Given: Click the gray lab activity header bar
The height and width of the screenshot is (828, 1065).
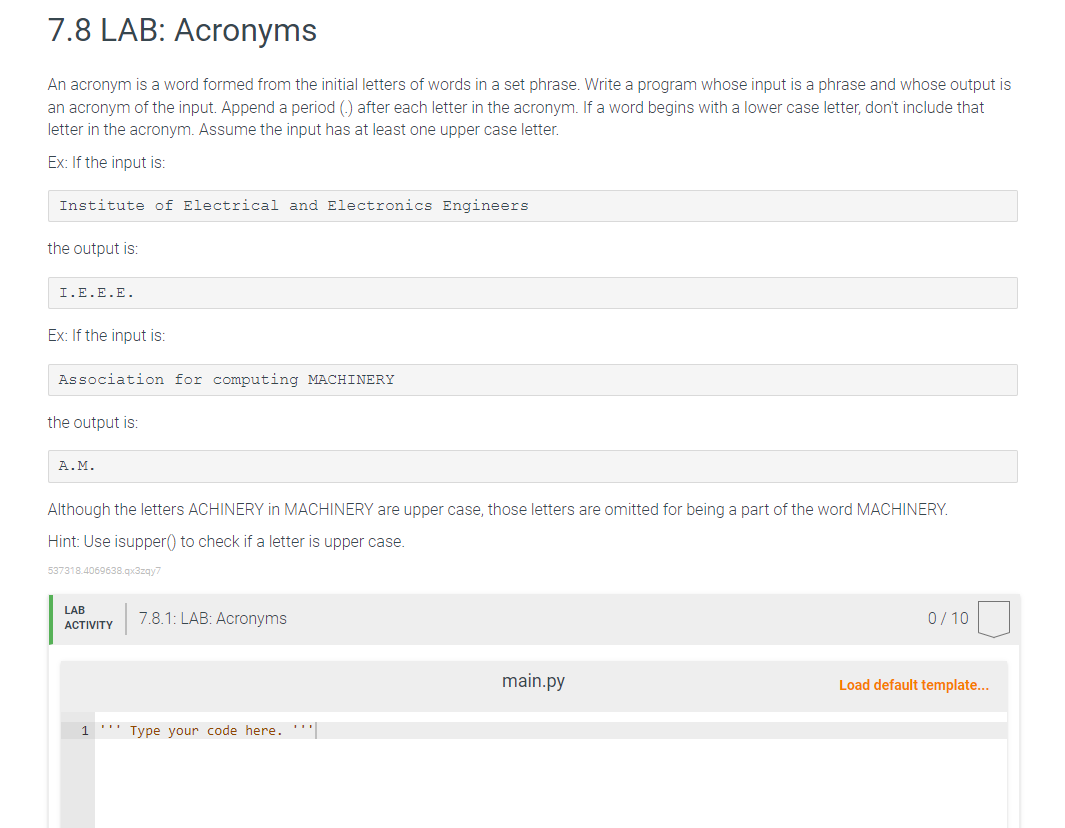Looking at the screenshot, I should tap(600, 618).
